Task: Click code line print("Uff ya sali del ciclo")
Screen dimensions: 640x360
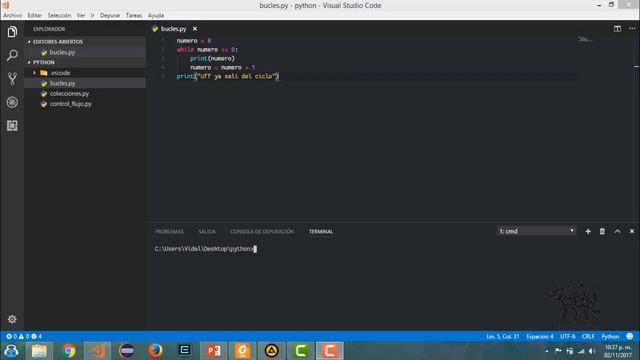Action: tap(228, 76)
